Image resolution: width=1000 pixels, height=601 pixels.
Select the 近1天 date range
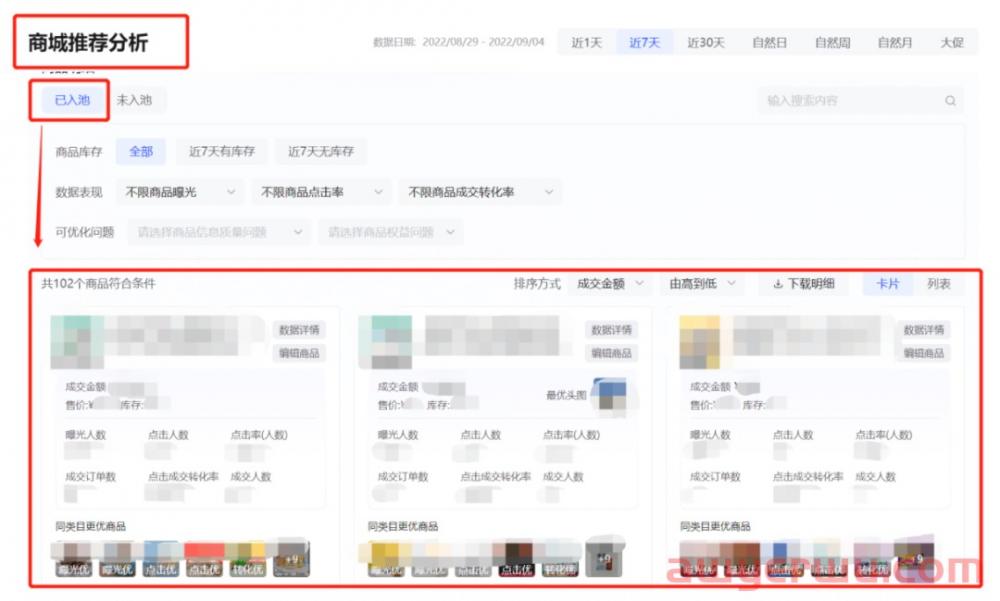(x=586, y=43)
